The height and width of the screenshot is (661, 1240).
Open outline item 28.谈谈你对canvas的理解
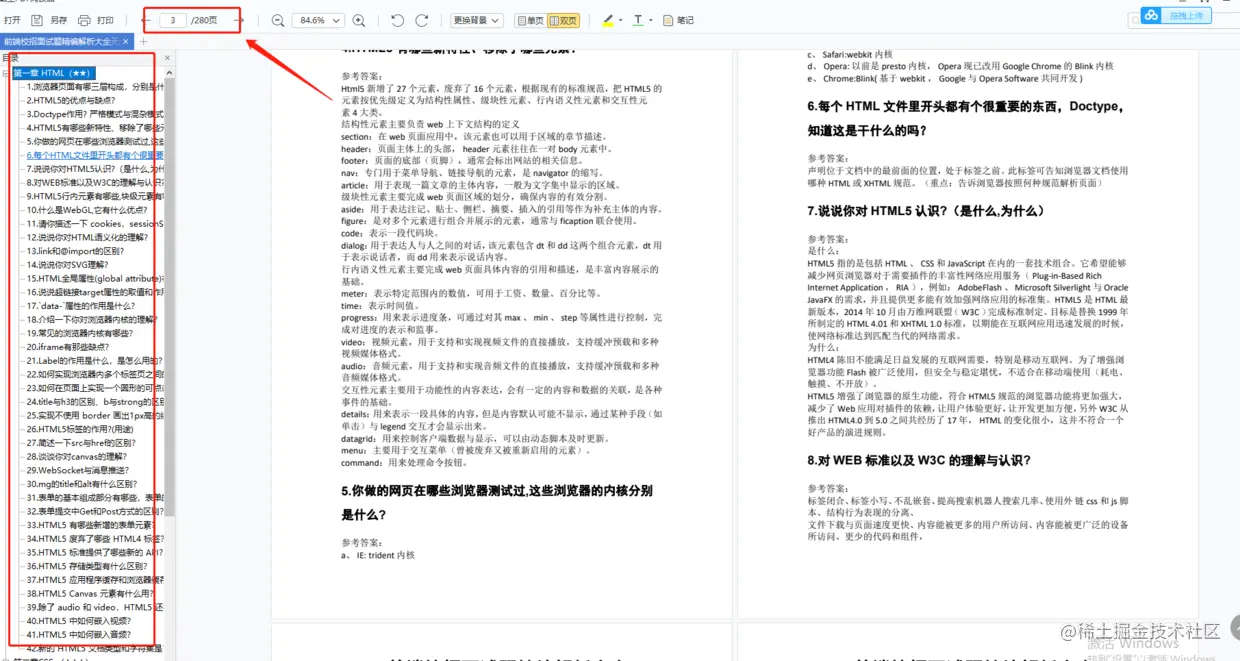pyautogui.click(x=77, y=456)
